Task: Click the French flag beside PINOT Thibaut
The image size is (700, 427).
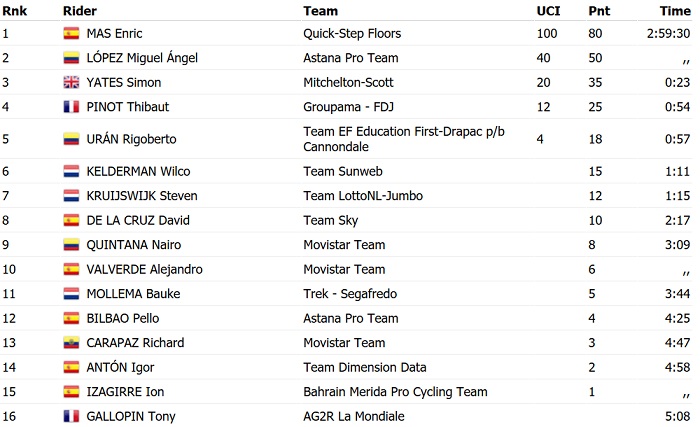Action: (71, 107)
